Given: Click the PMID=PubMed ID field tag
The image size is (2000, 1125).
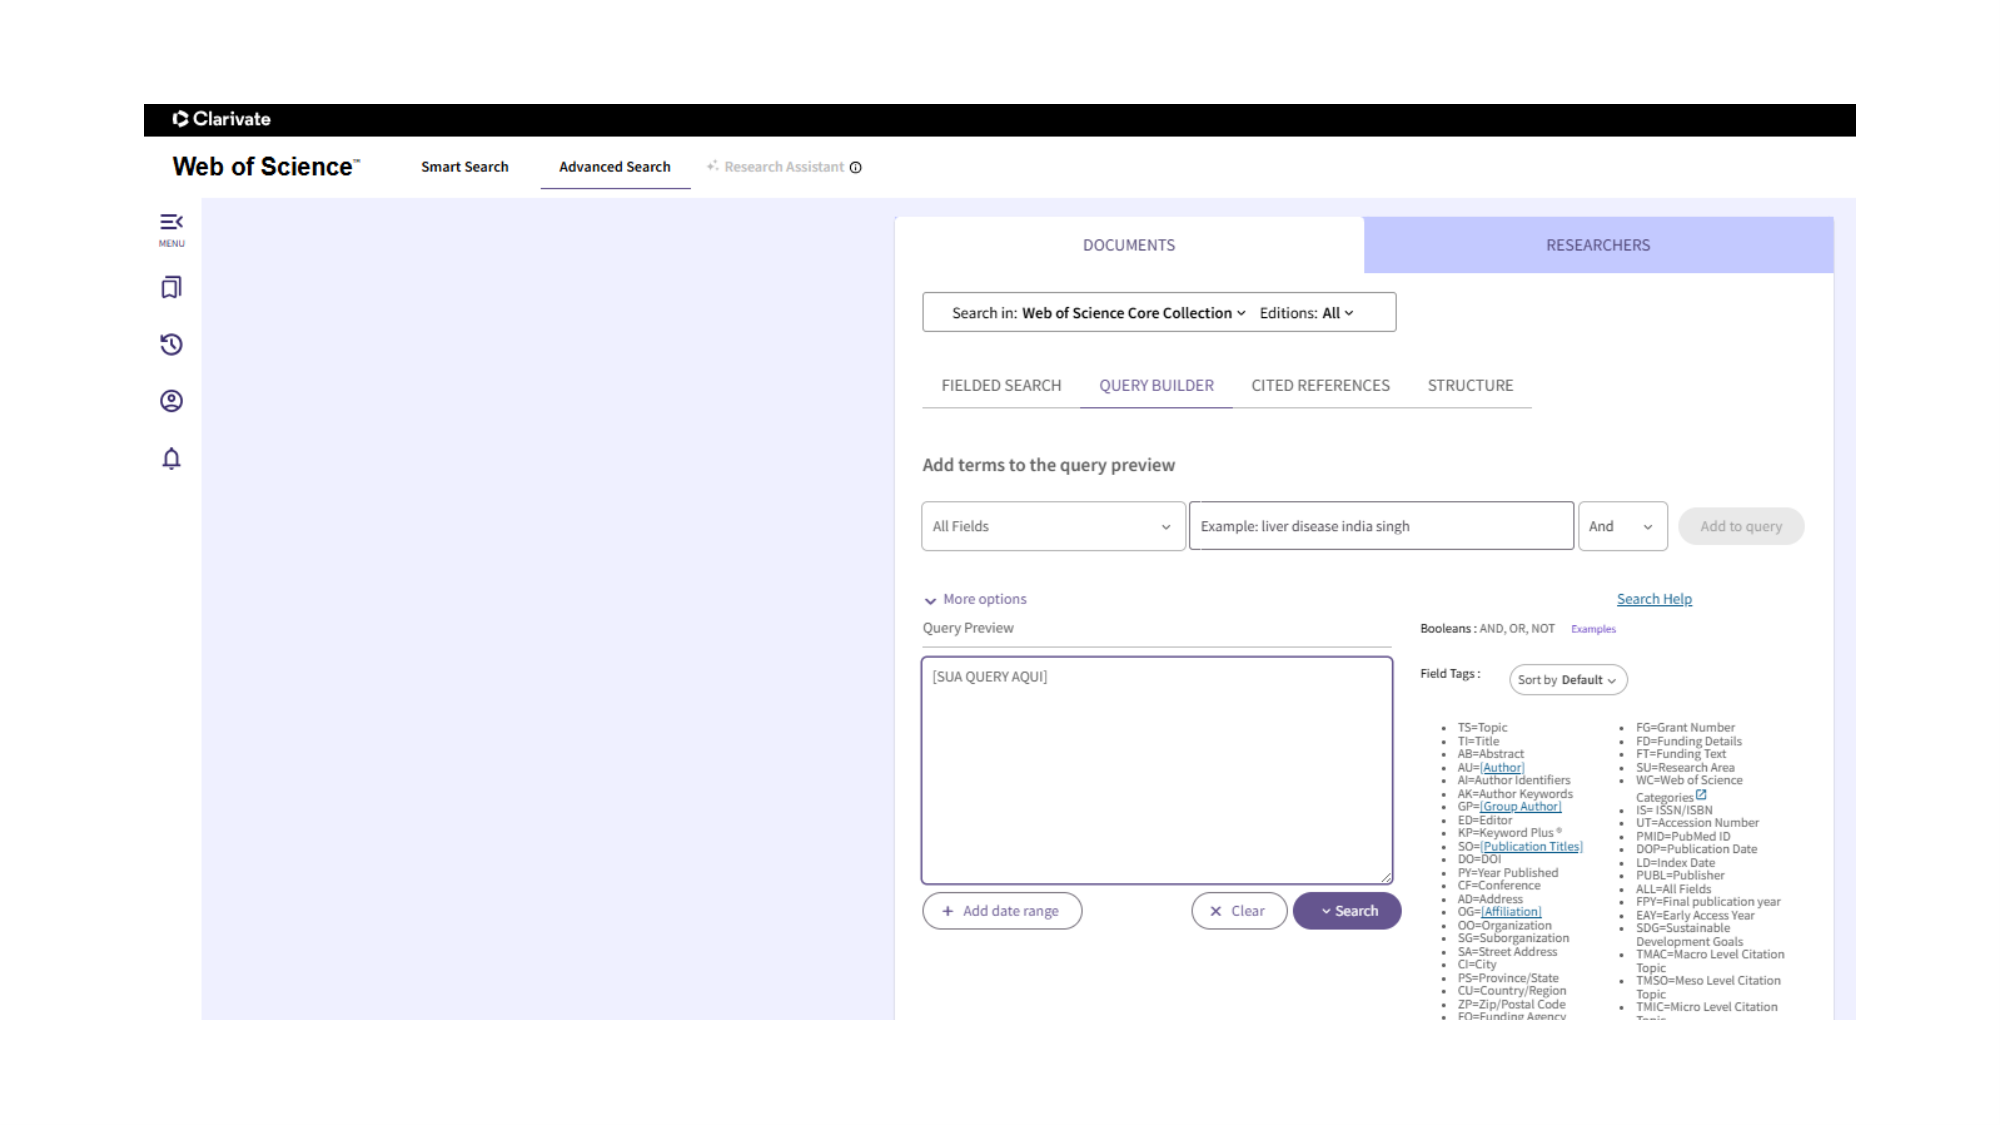Looking at the screenshot, I should tap(1683, 836).
